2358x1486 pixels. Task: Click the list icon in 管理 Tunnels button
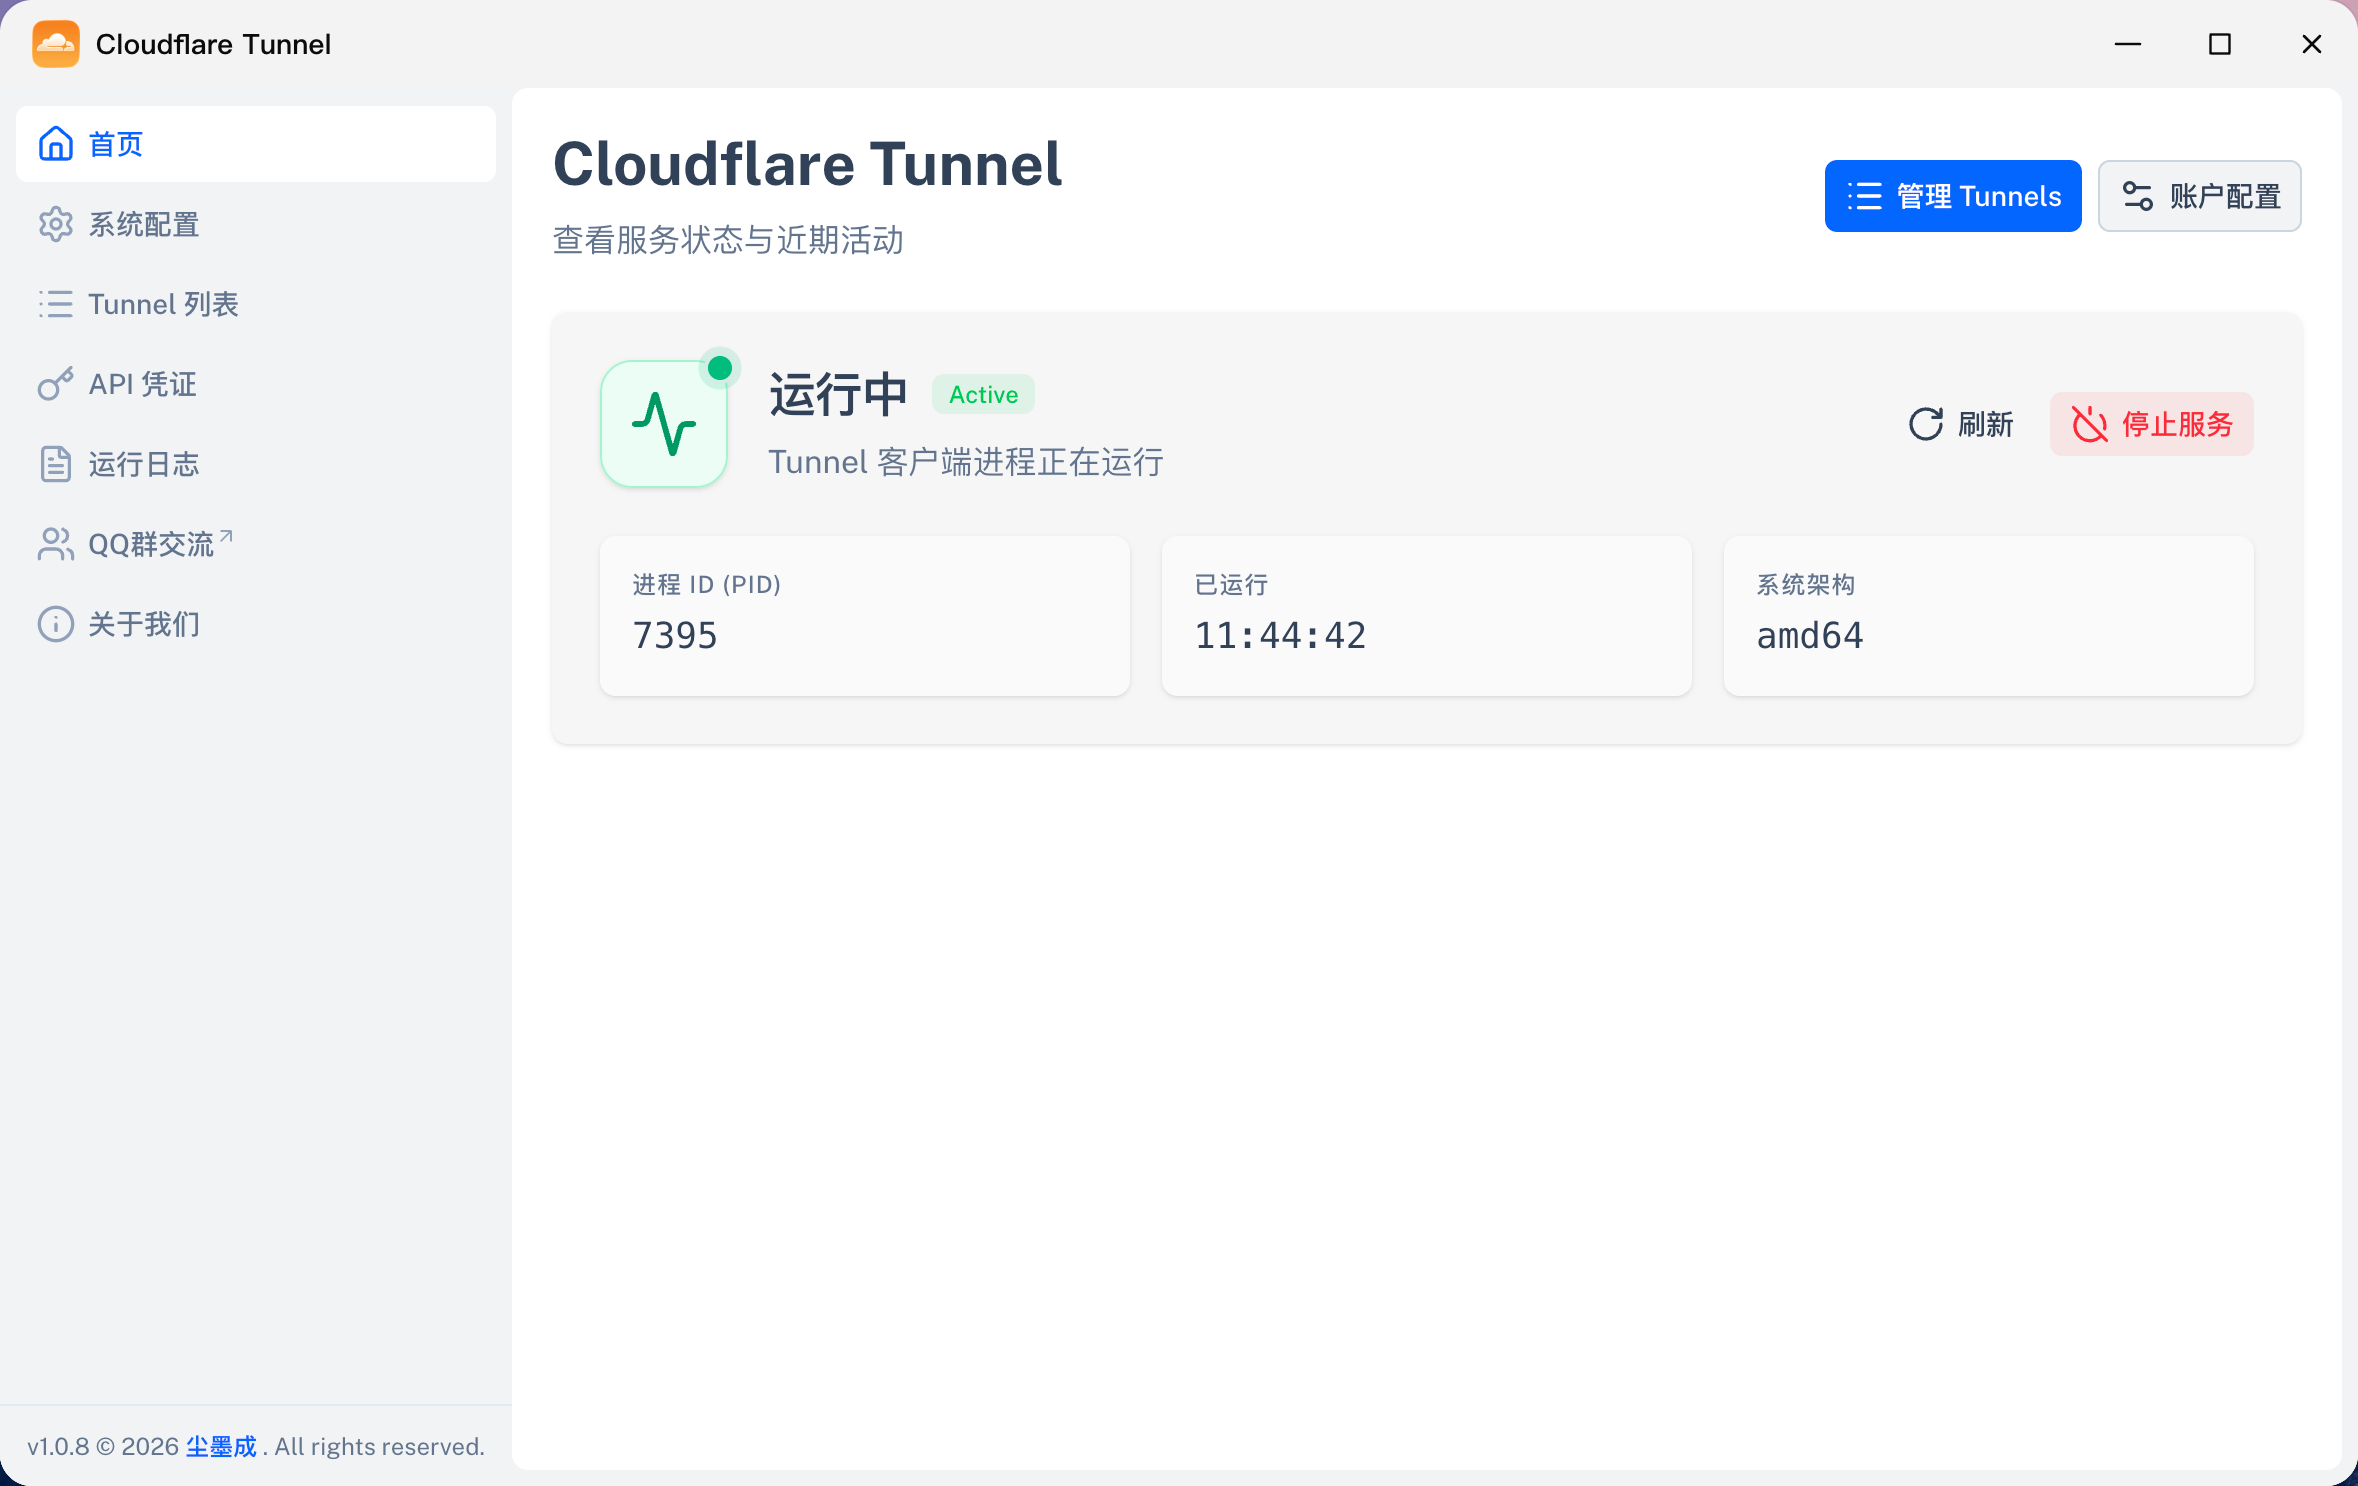click(1865, 196)
